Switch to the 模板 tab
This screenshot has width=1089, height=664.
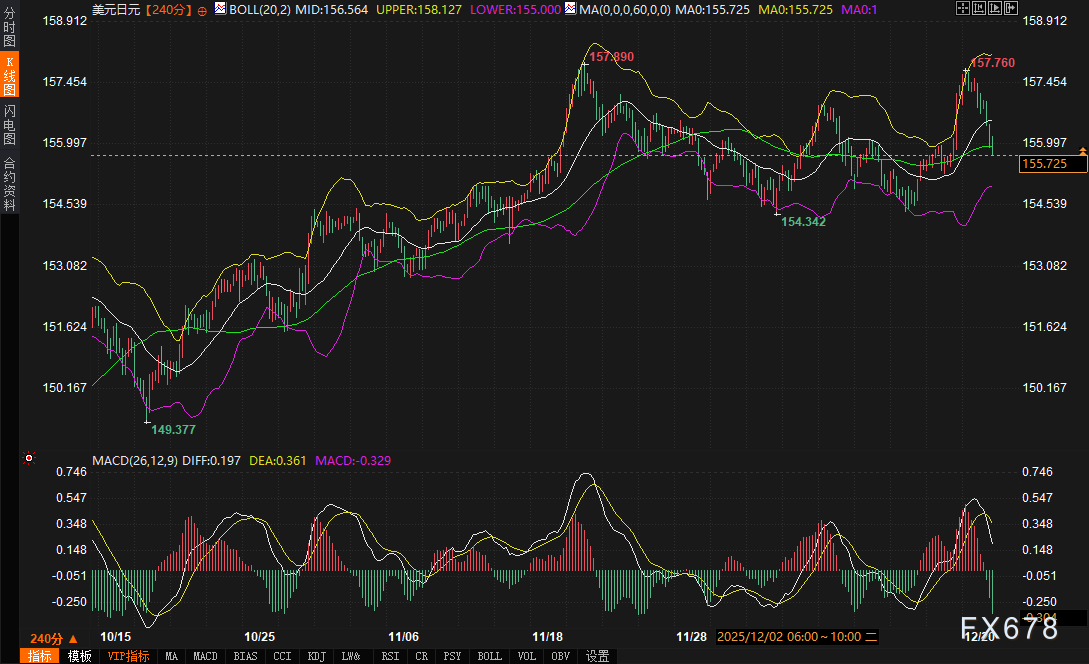click(x=80, y=656)
